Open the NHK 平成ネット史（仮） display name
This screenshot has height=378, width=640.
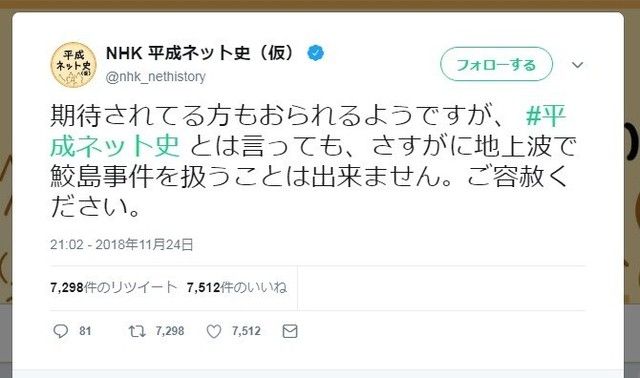tap(200, 53)
